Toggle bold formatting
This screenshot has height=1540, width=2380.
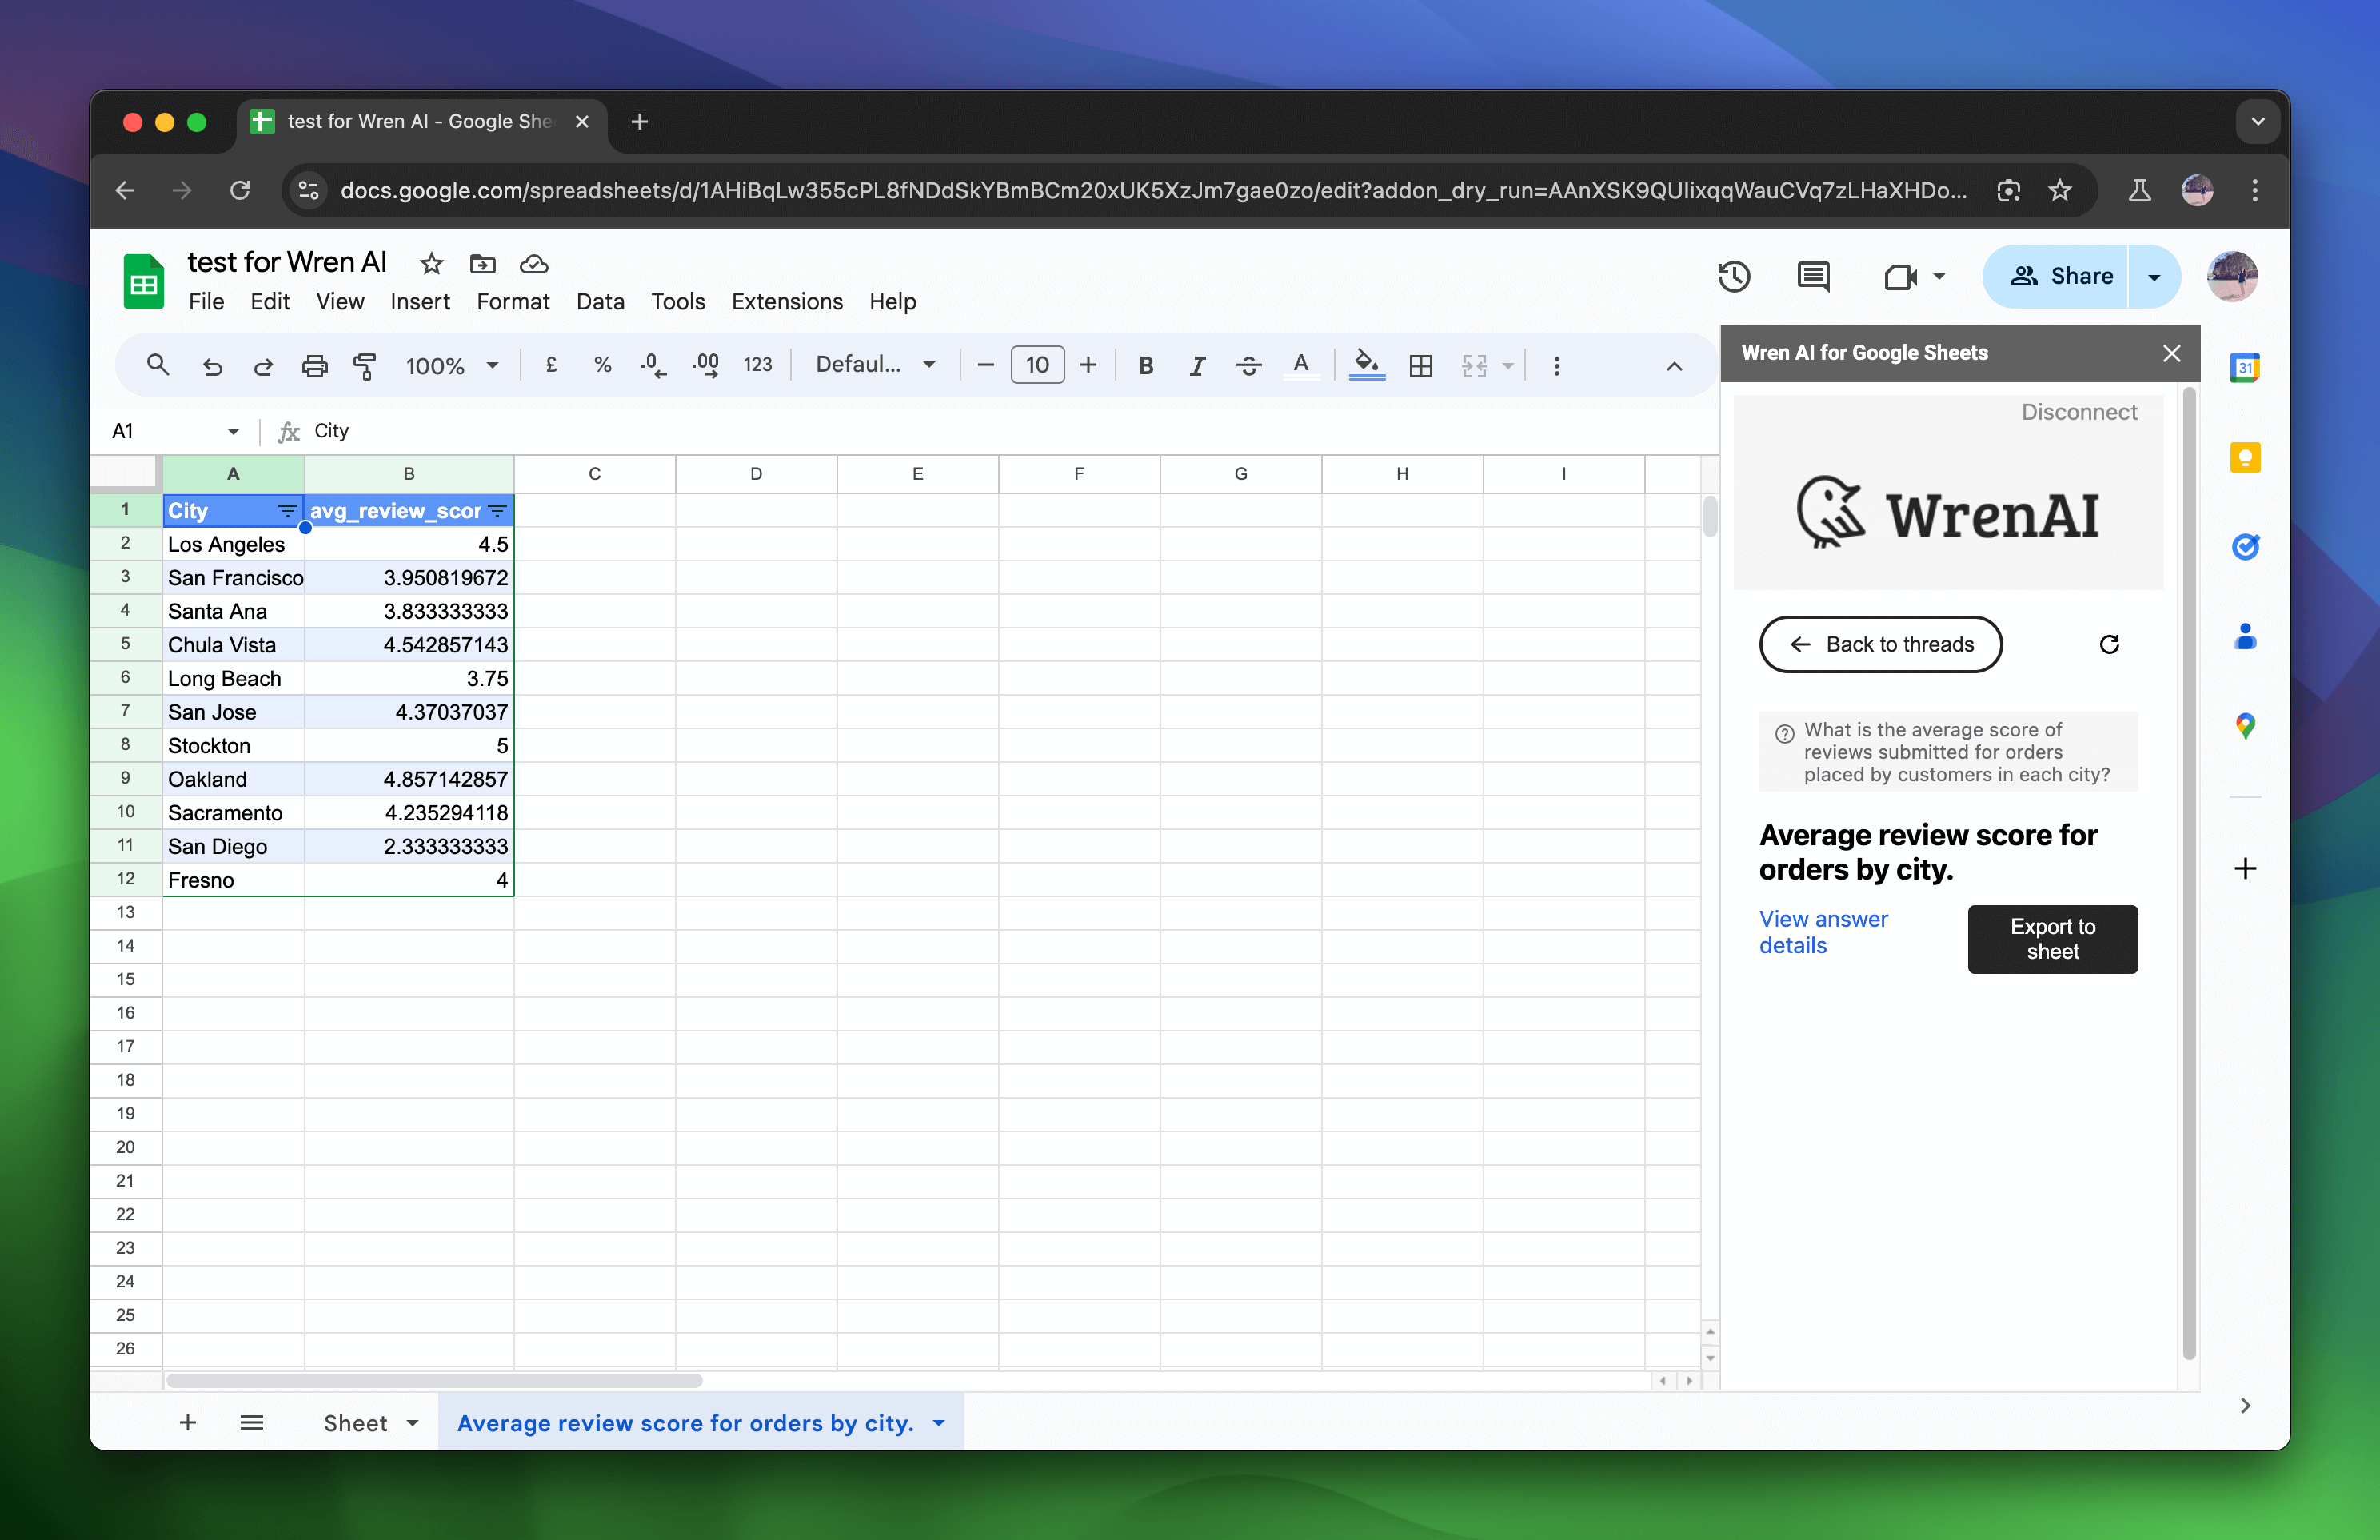1146,366
